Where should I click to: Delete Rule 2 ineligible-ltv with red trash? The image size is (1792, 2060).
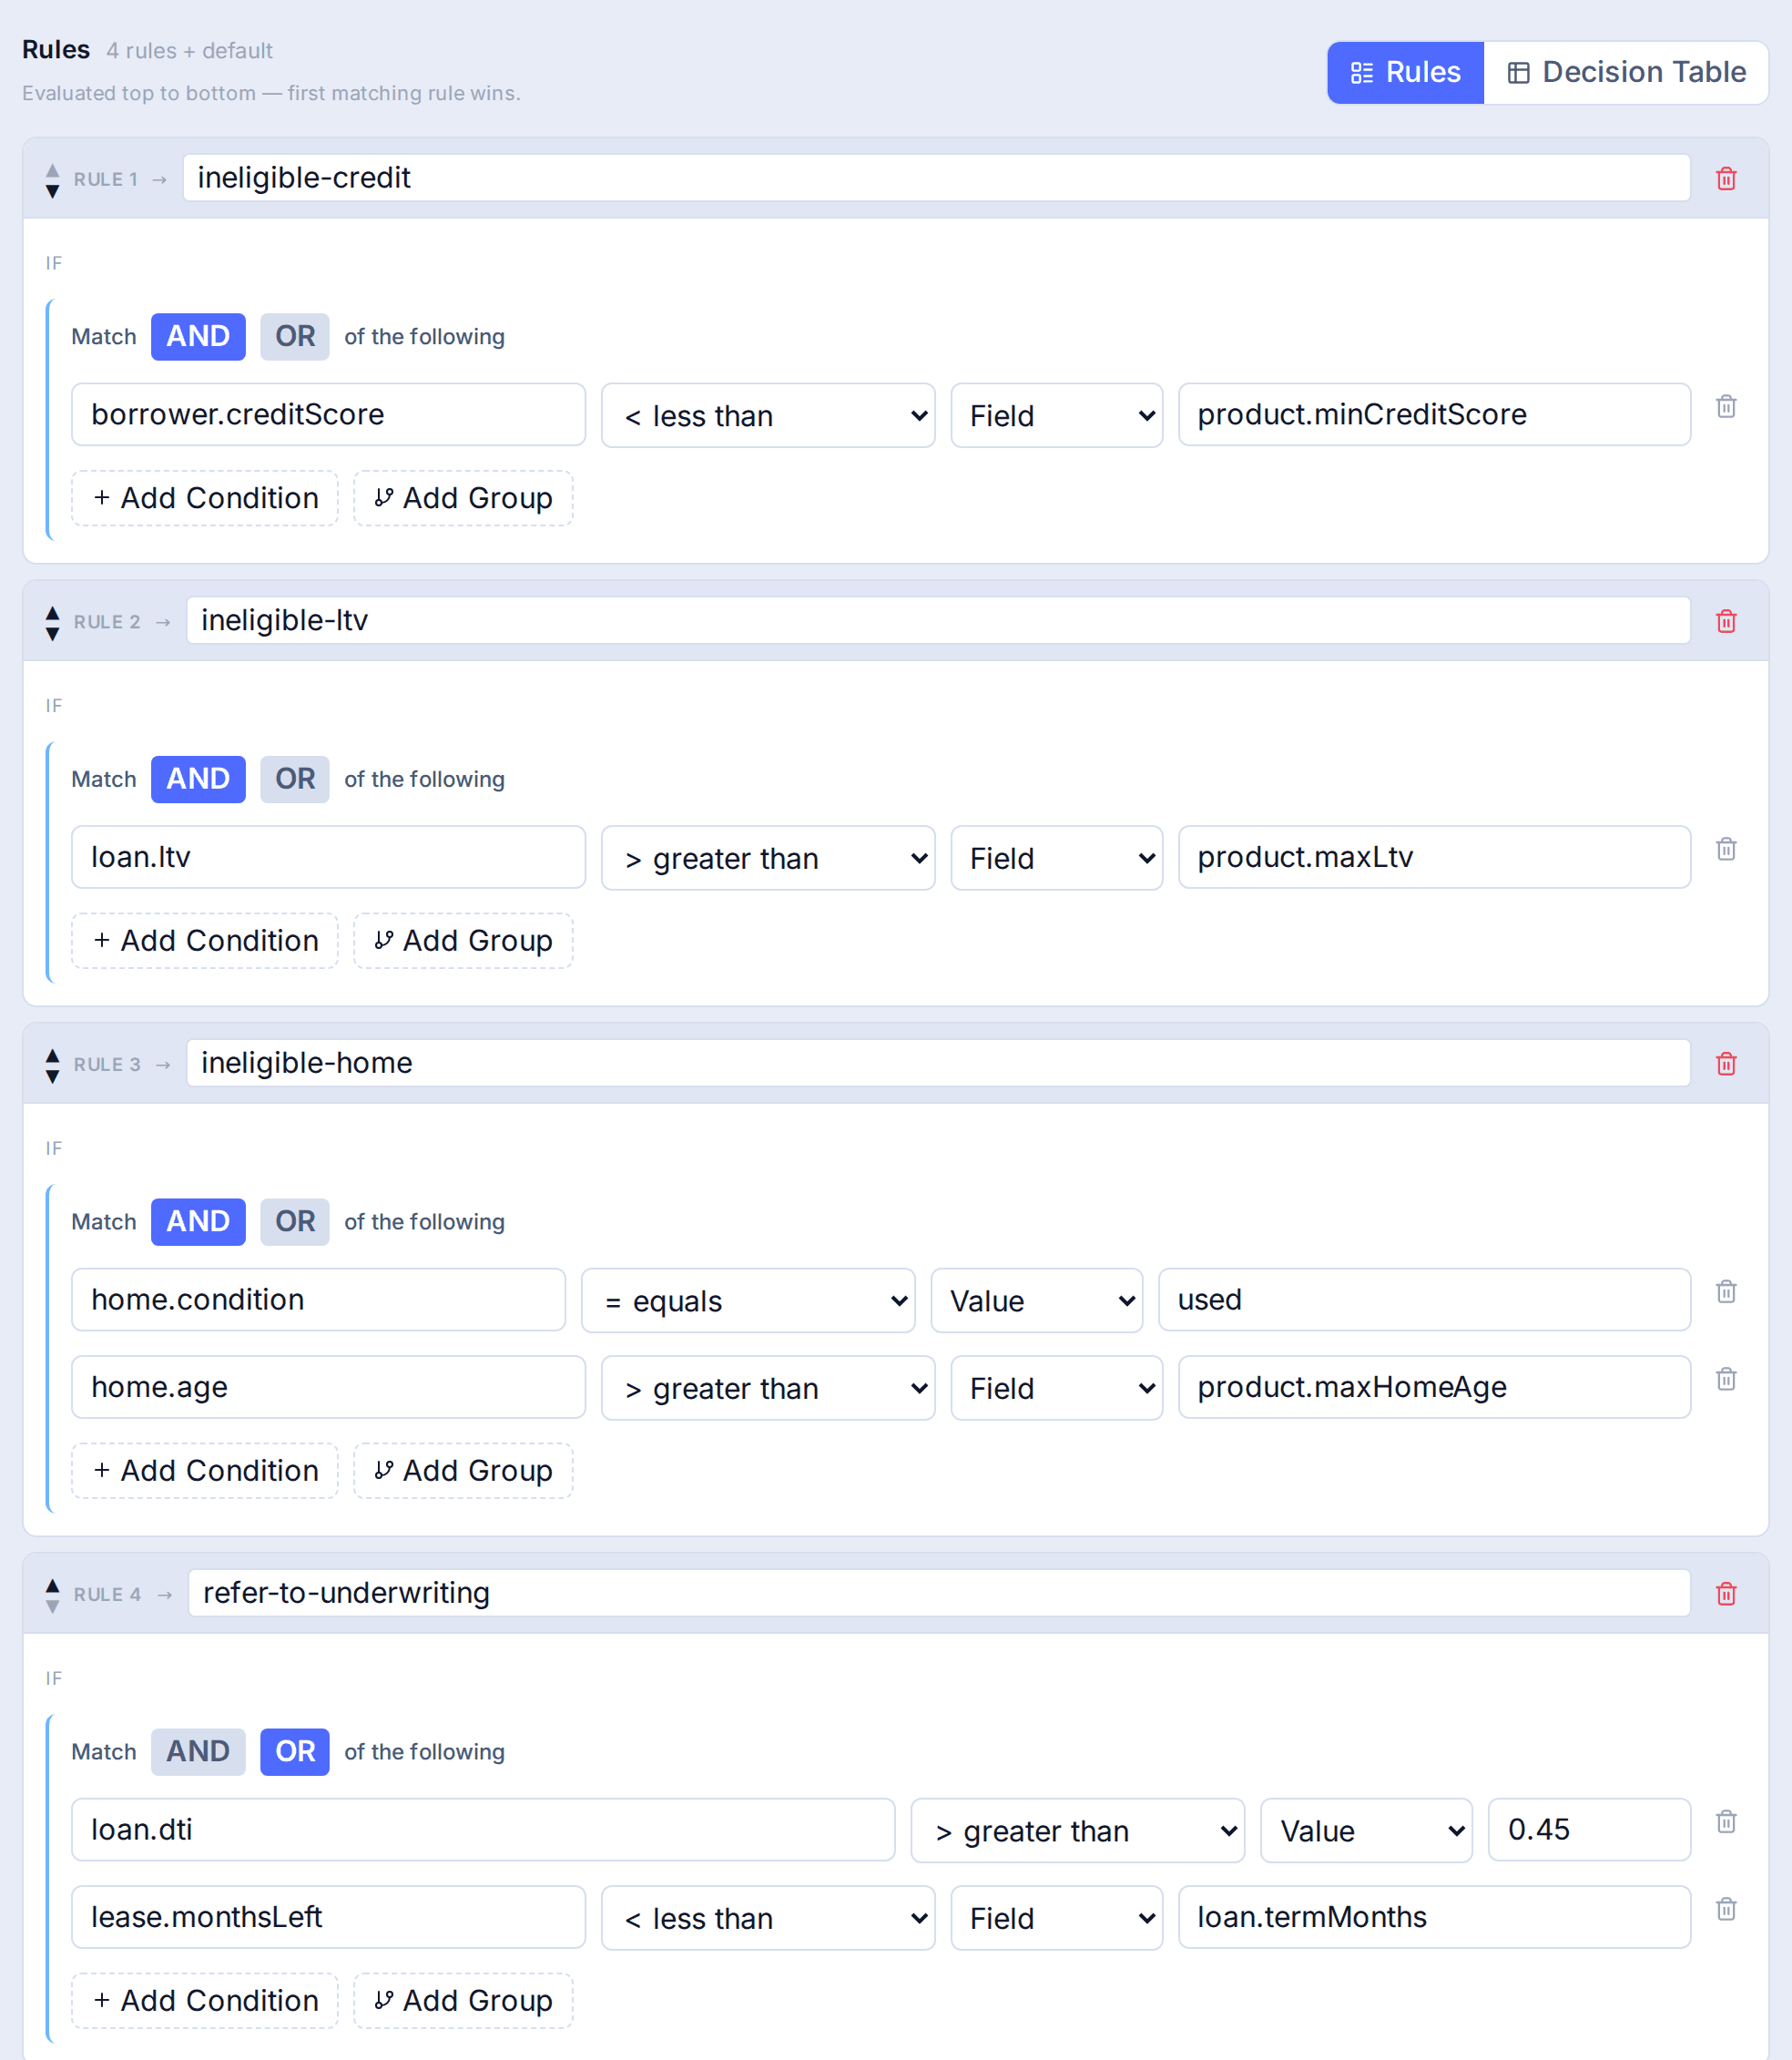click(1725, 621)
